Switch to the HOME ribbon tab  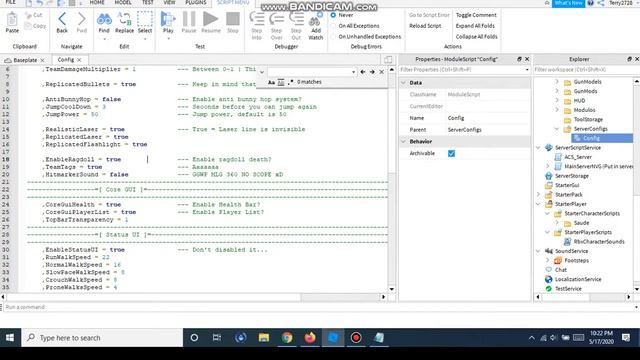coord(97,2)
